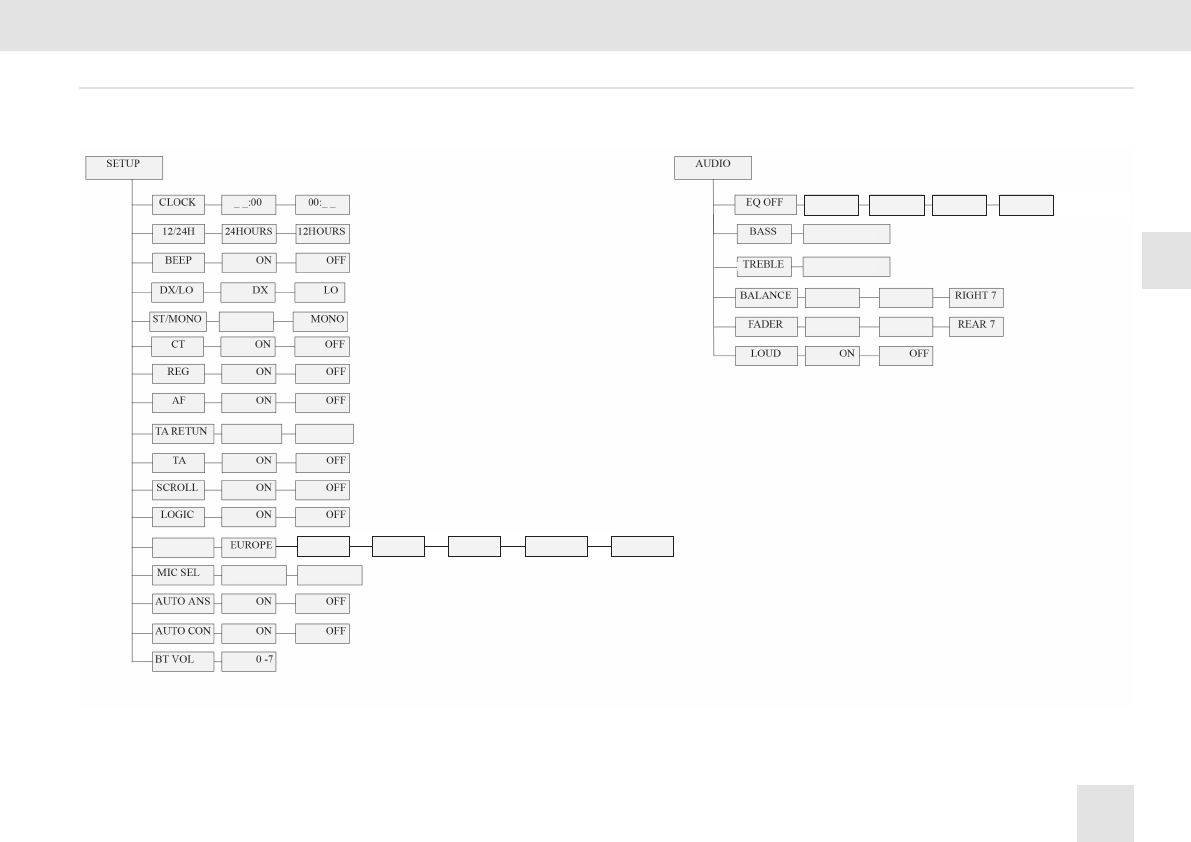
Task: Click ON in the AUTO ANS row
Action: coord(248,604)
